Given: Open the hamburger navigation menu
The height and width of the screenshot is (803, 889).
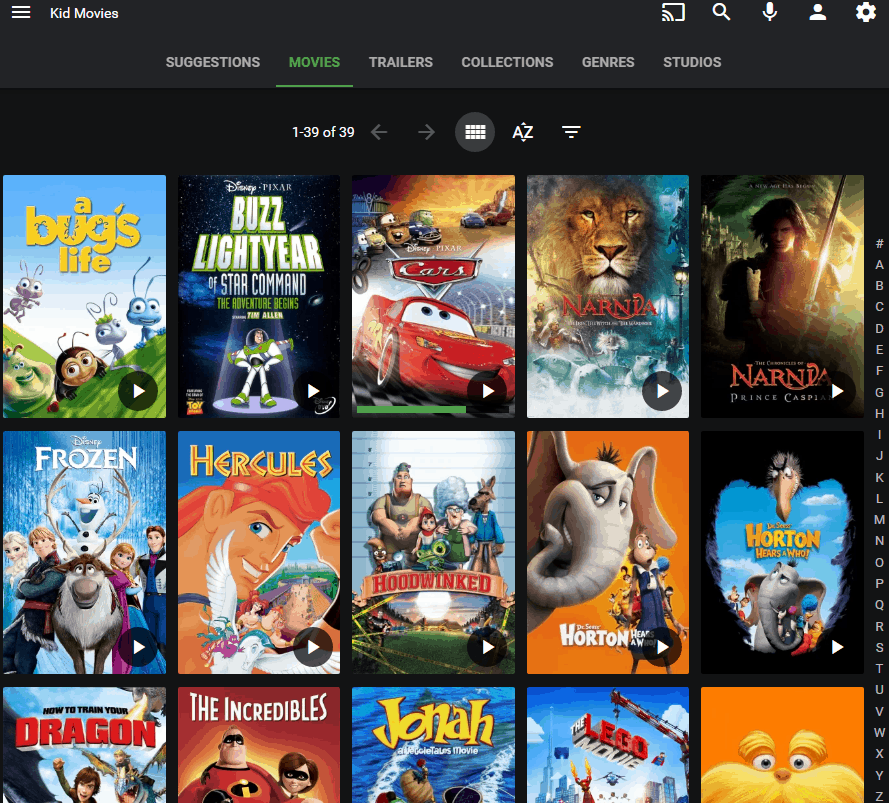Looking at the screenshot, I should (21, 12).
